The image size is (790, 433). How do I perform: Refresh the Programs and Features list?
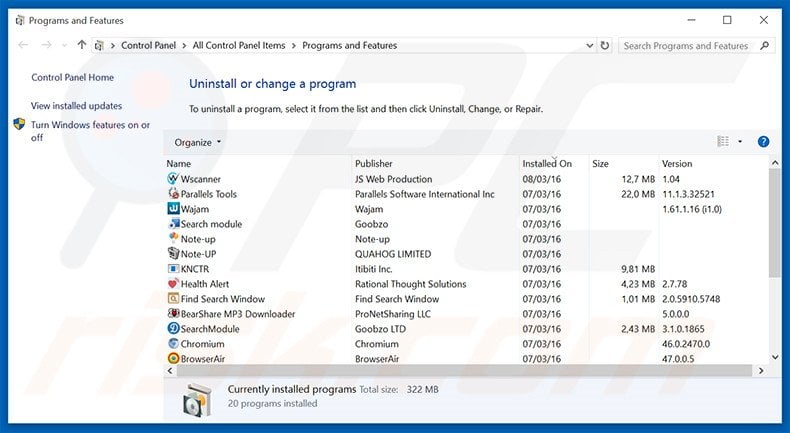click(x=605, y=45)
